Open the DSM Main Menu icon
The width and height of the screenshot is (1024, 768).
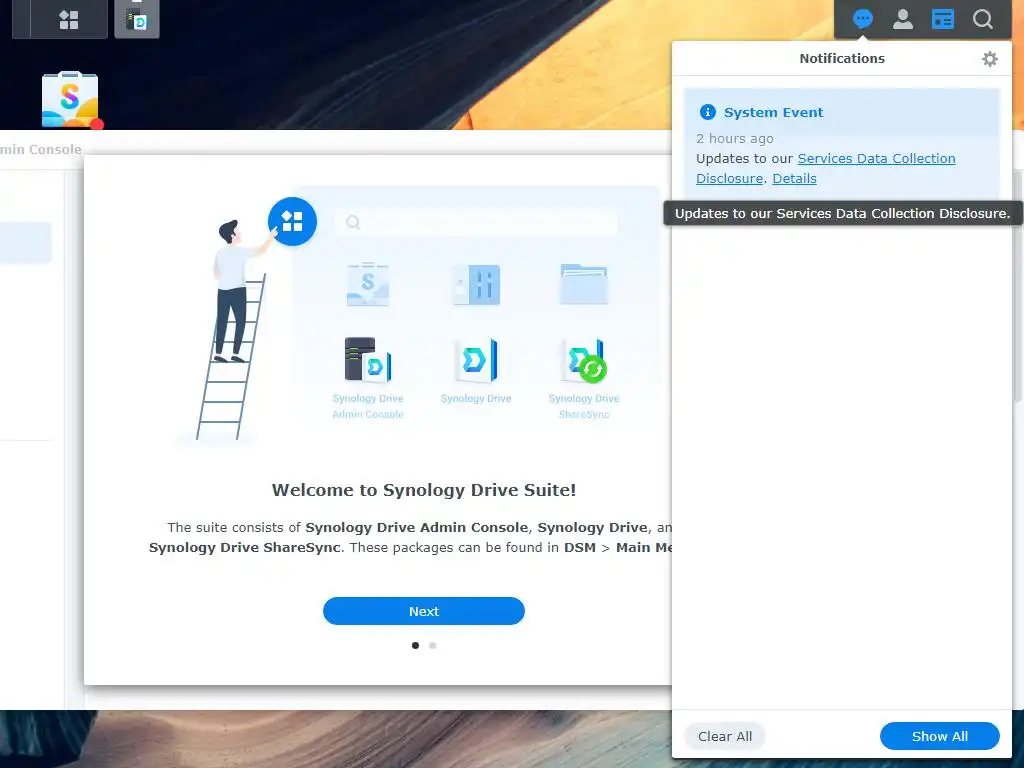tap(69, 20)
